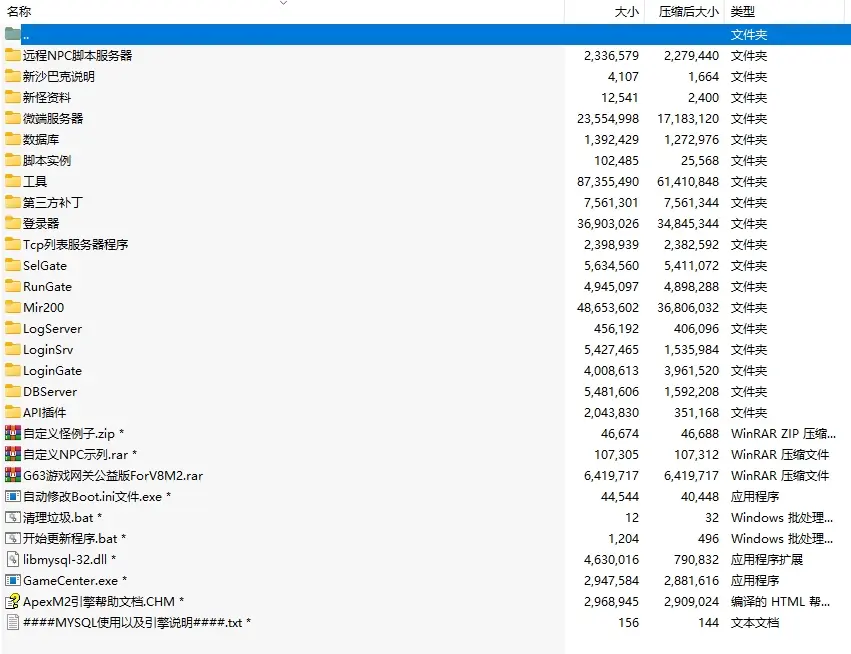Select the LoginSrv folder name
Image resolution: width=851 pixels, height=654 pixels.
click(48, 350)
